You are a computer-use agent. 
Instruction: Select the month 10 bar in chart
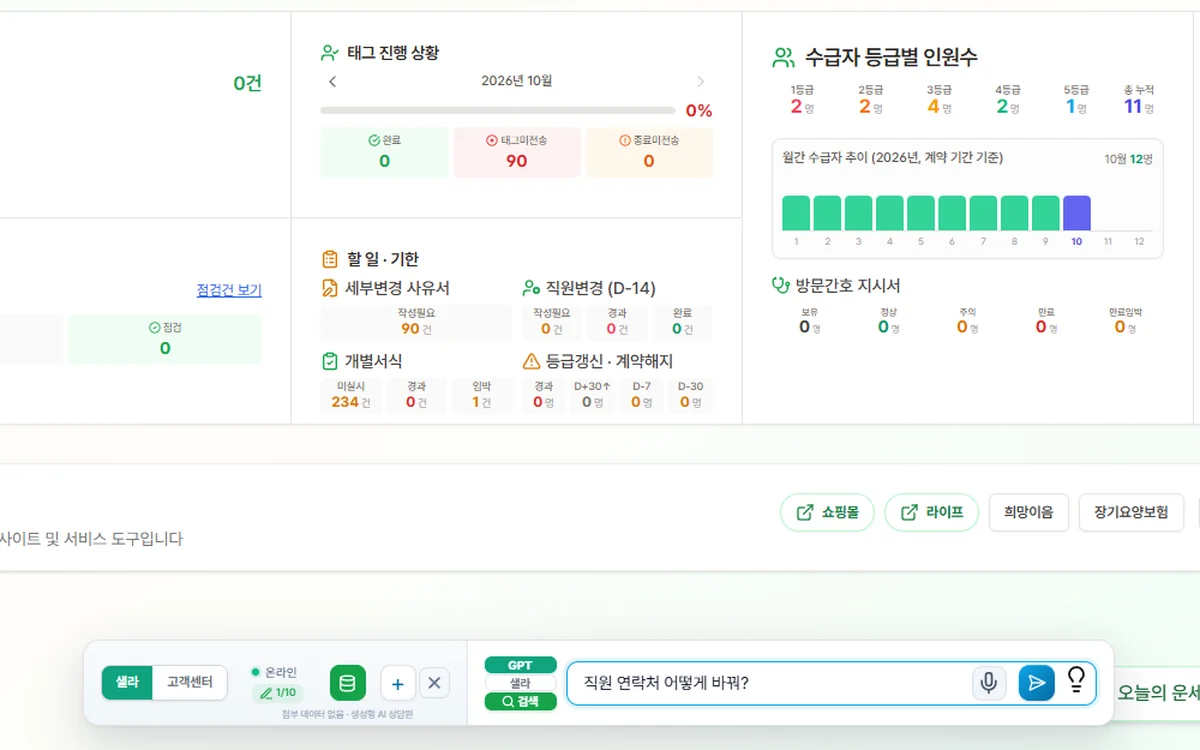[1077, 213]
